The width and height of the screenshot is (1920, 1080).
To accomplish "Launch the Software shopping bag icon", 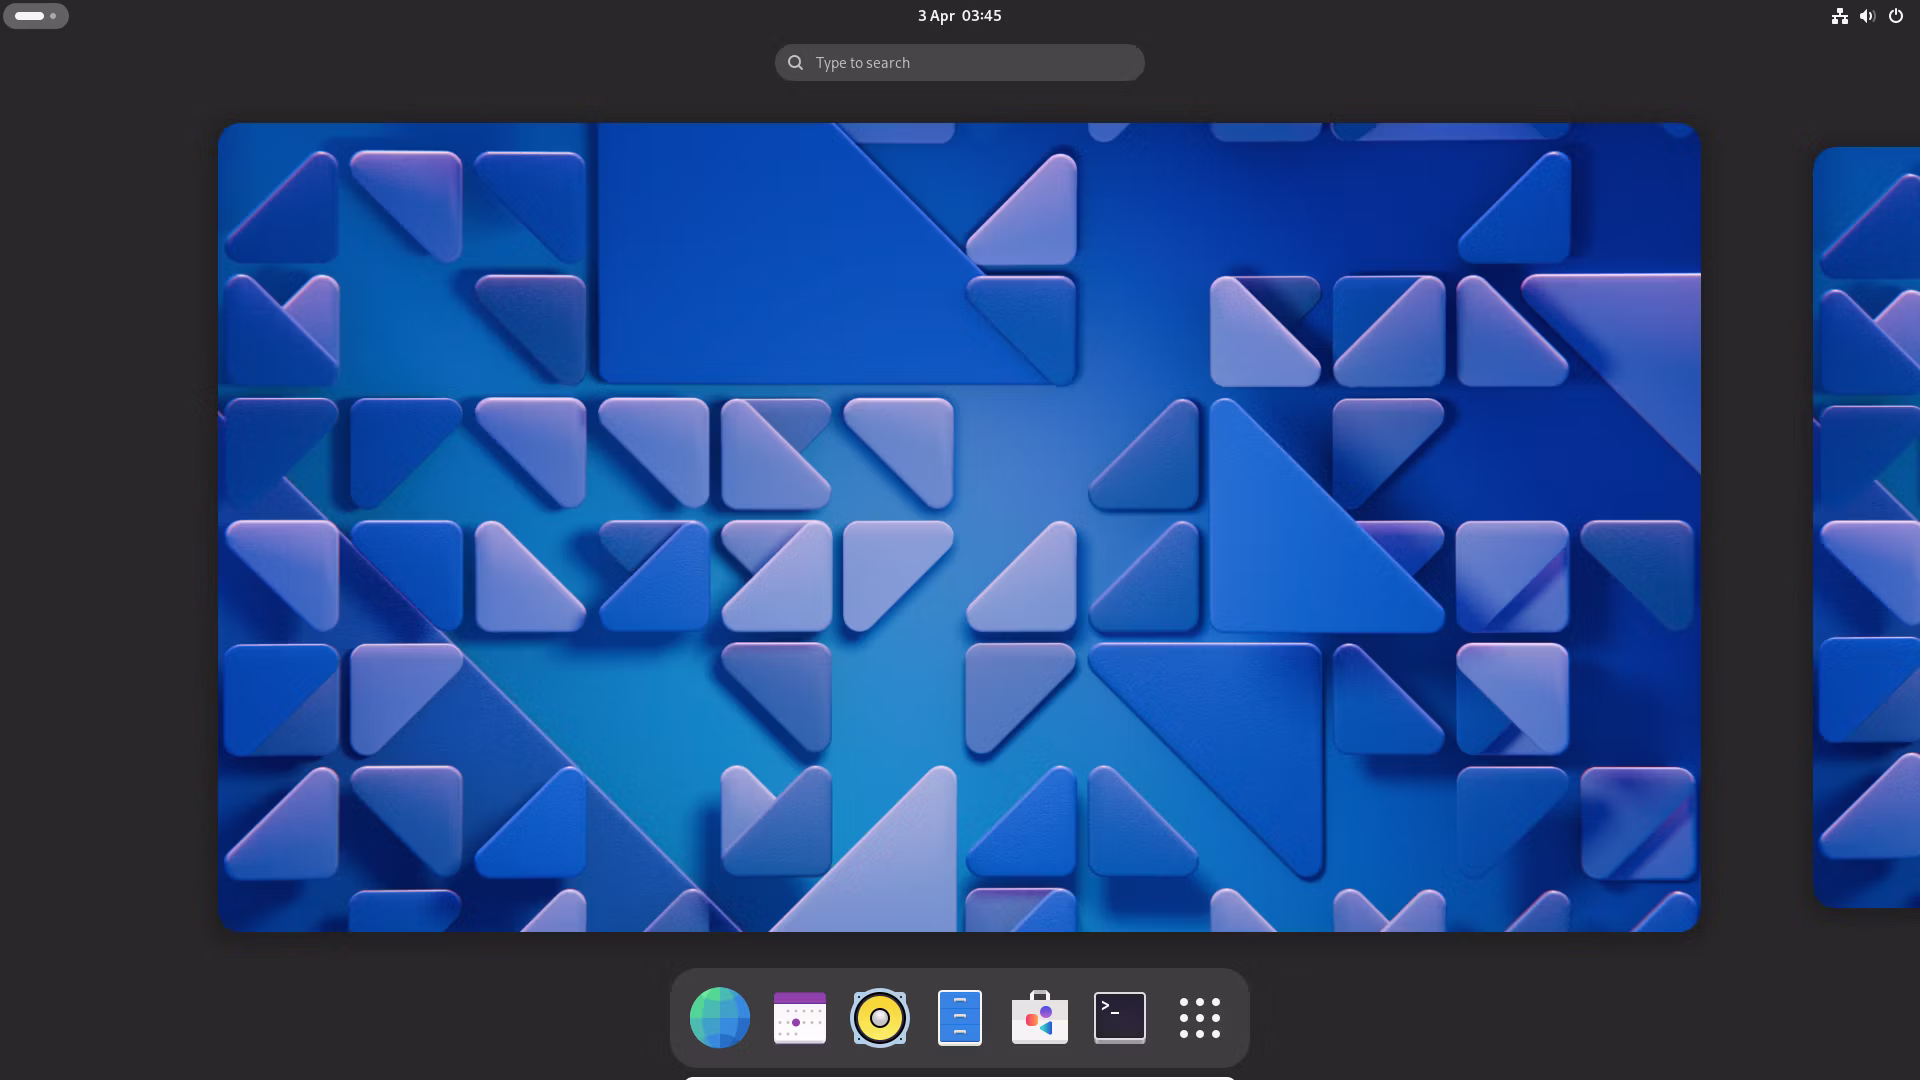I will (x=1039, y=1017).
